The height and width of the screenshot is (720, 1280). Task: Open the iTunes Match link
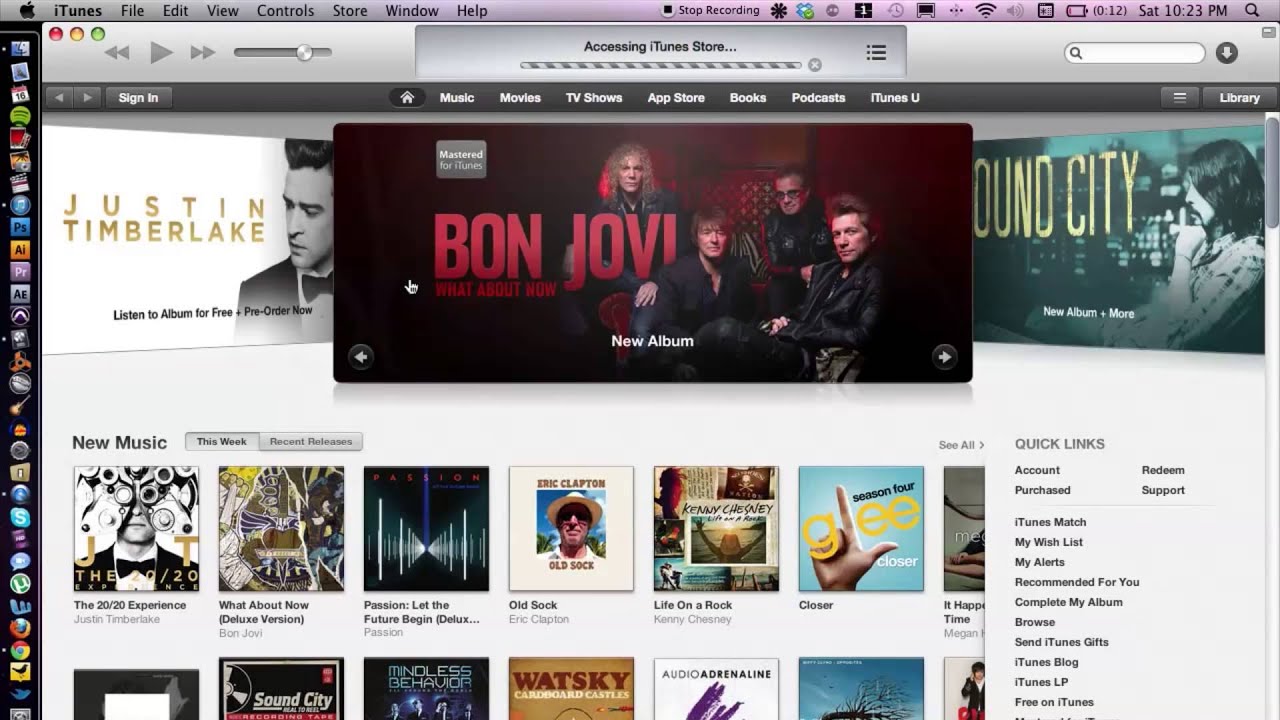[x=1050, y=522]
